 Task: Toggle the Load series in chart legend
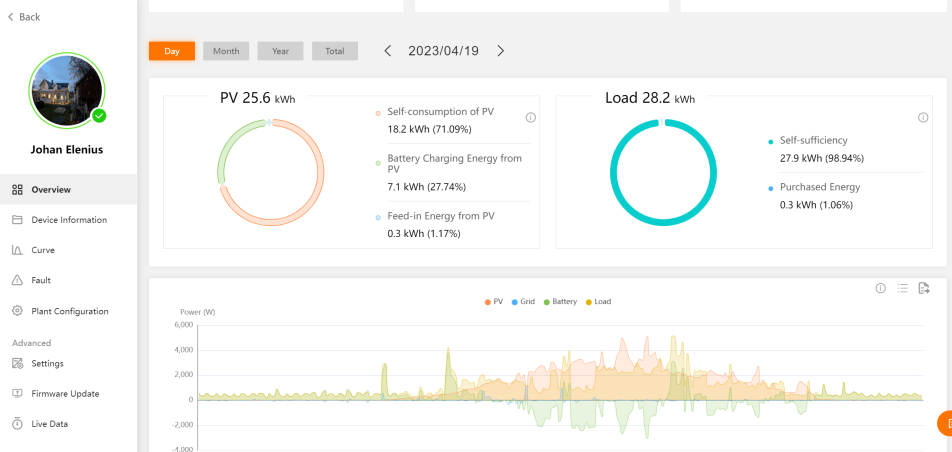click(598, 301)
